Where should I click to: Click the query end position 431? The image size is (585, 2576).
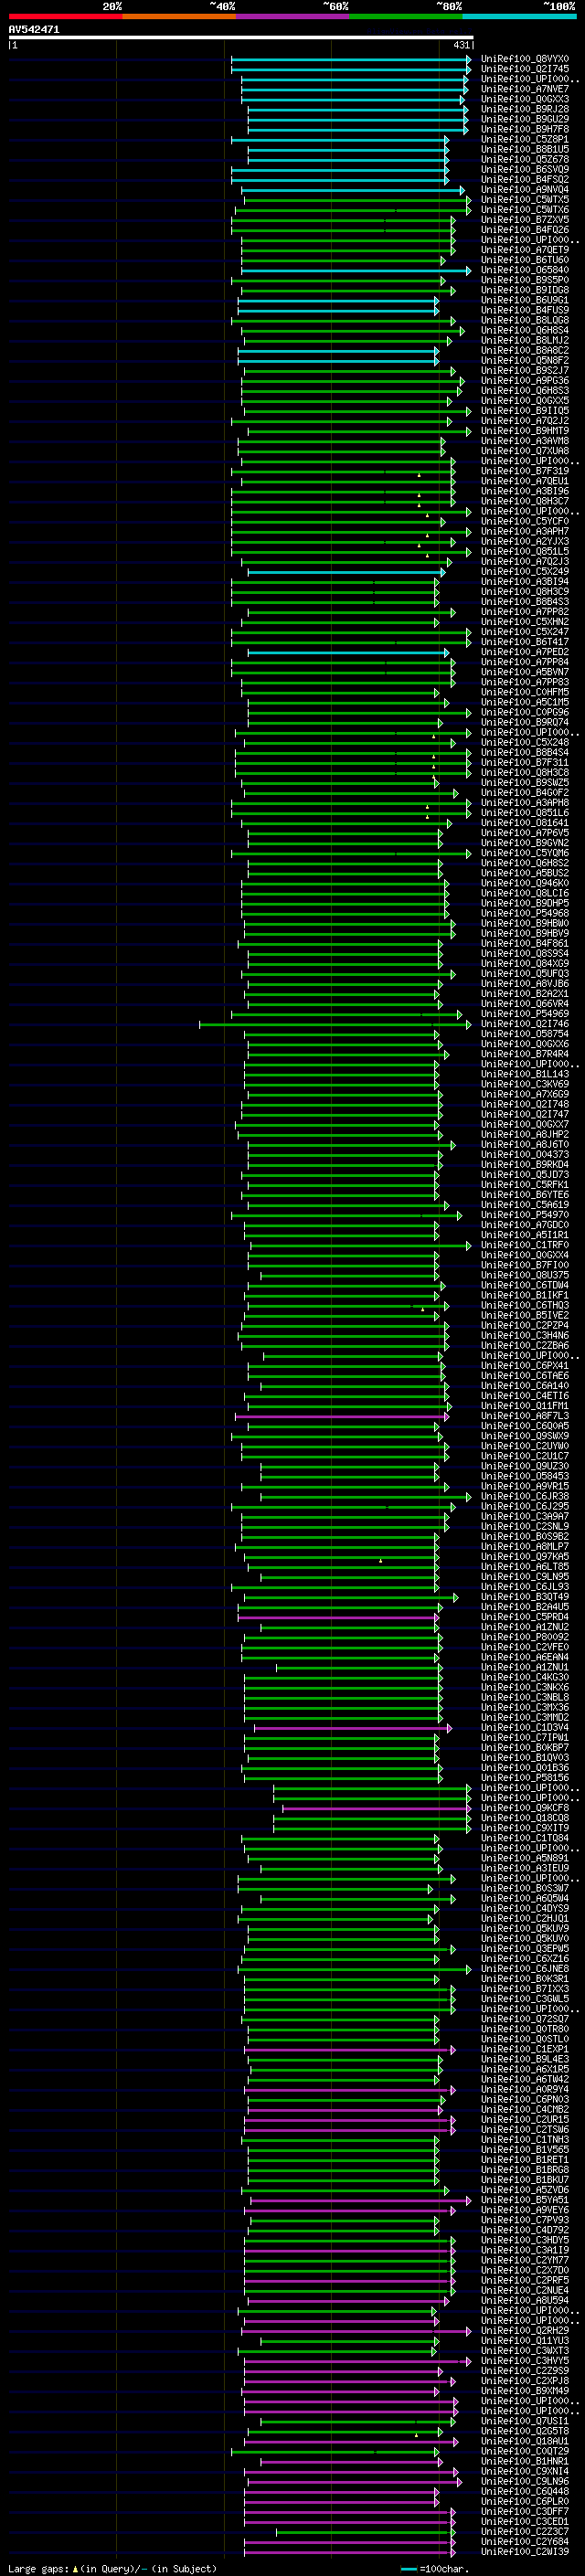pos(461,45)
